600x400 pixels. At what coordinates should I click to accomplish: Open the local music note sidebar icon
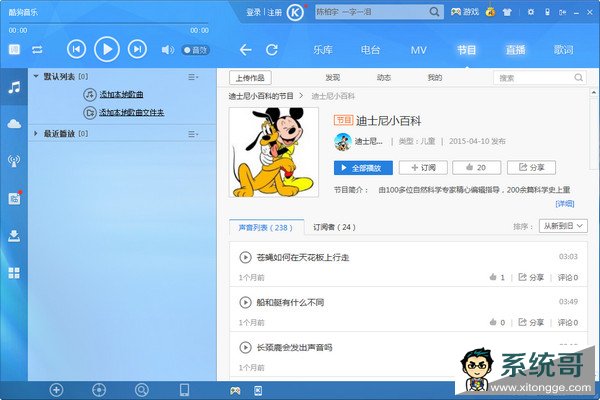coord(14,87)
